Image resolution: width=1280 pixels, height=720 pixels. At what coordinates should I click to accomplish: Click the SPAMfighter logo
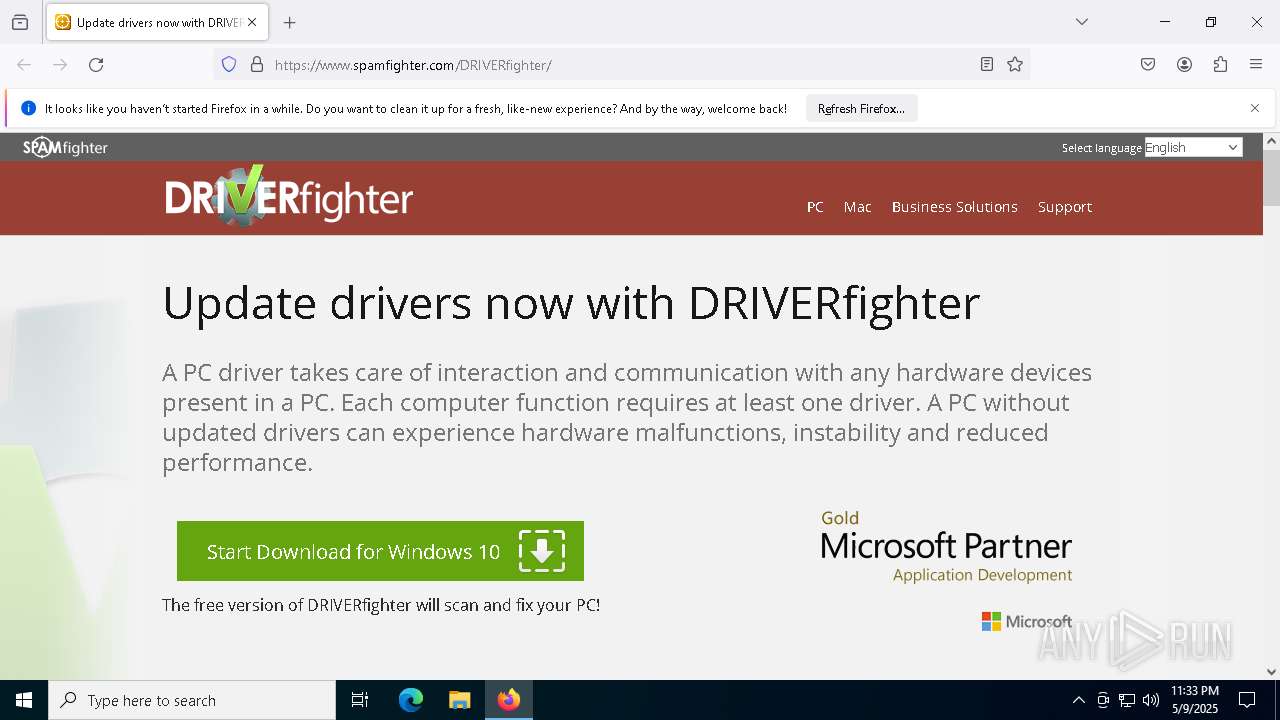coord(66,148)
